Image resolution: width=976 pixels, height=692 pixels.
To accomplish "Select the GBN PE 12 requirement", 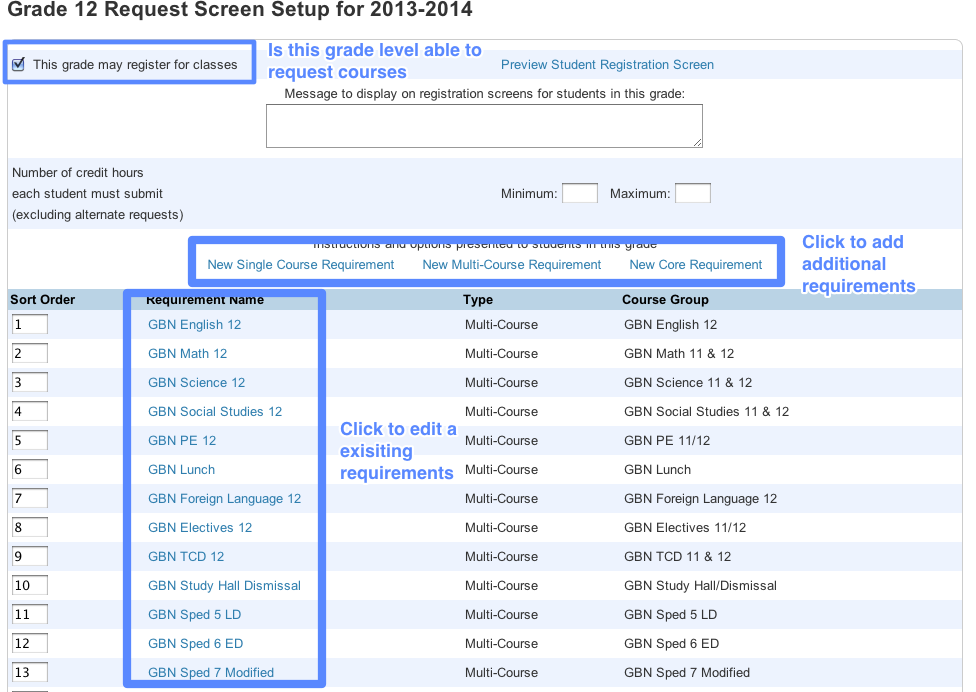I will pos(182,441).
